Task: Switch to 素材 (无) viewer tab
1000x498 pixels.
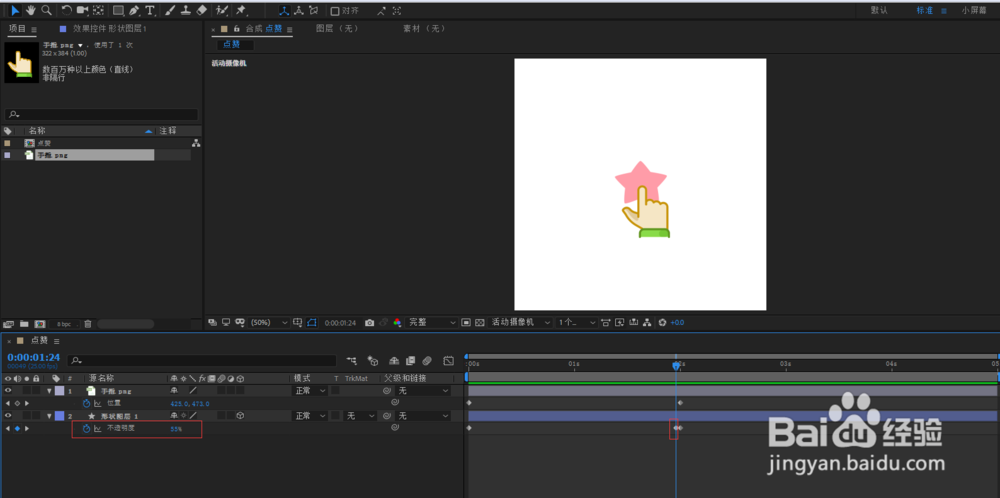Action: (x=424, y=29)
